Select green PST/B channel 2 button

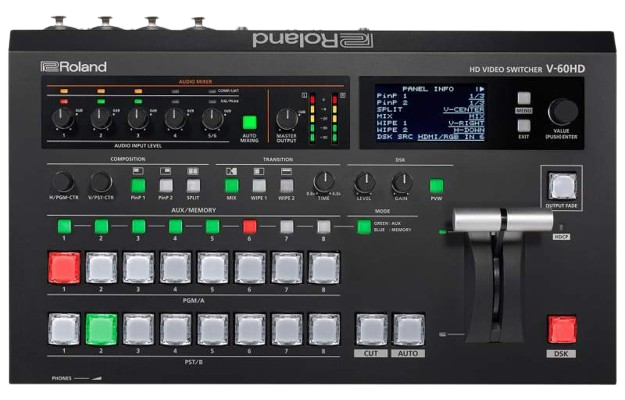[101, 329]
